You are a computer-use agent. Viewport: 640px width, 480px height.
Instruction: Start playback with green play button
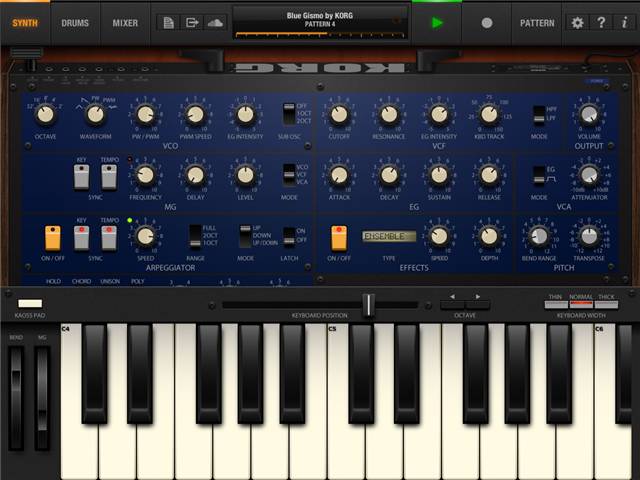click(x=437, y=23)
